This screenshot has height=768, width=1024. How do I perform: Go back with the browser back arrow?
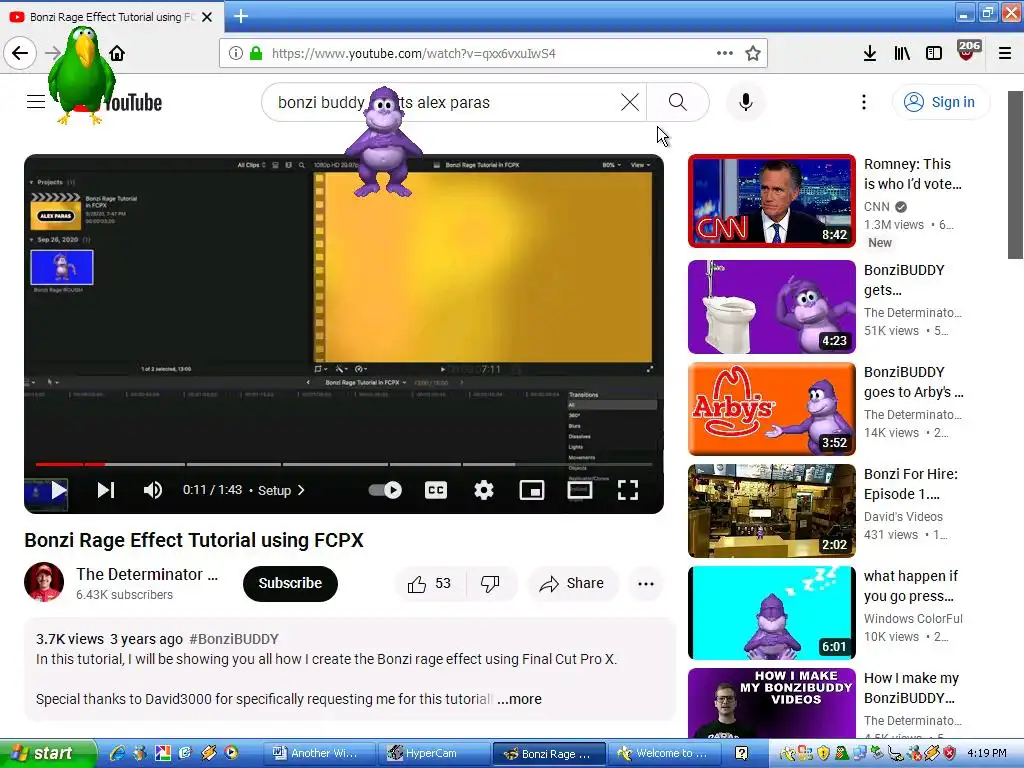20,53
